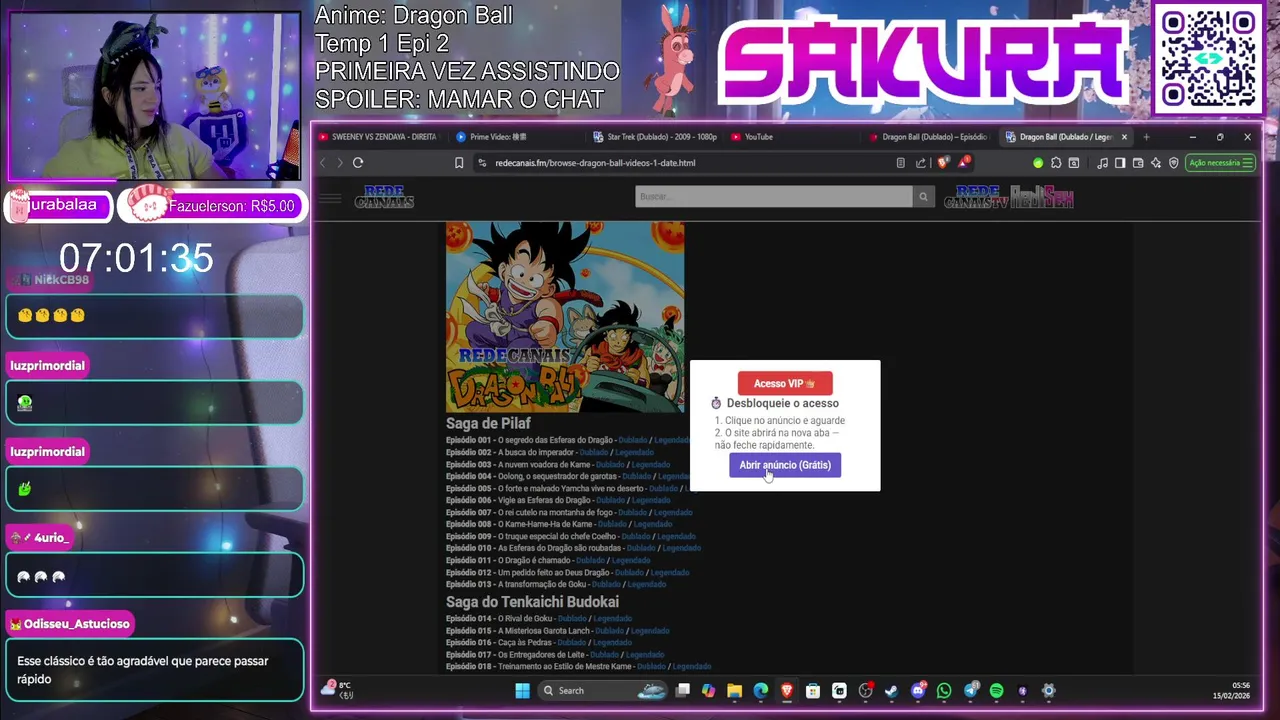Open Legendado link for Episódio 016

(x=612, y=642)
